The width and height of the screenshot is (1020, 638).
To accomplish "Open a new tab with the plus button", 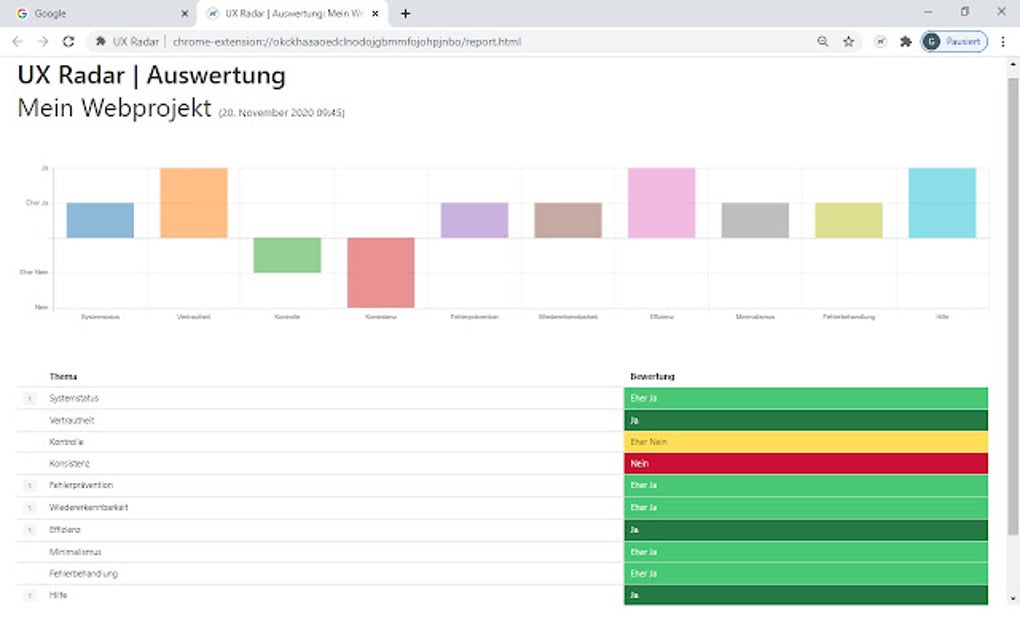I will [x=405, y=14].
